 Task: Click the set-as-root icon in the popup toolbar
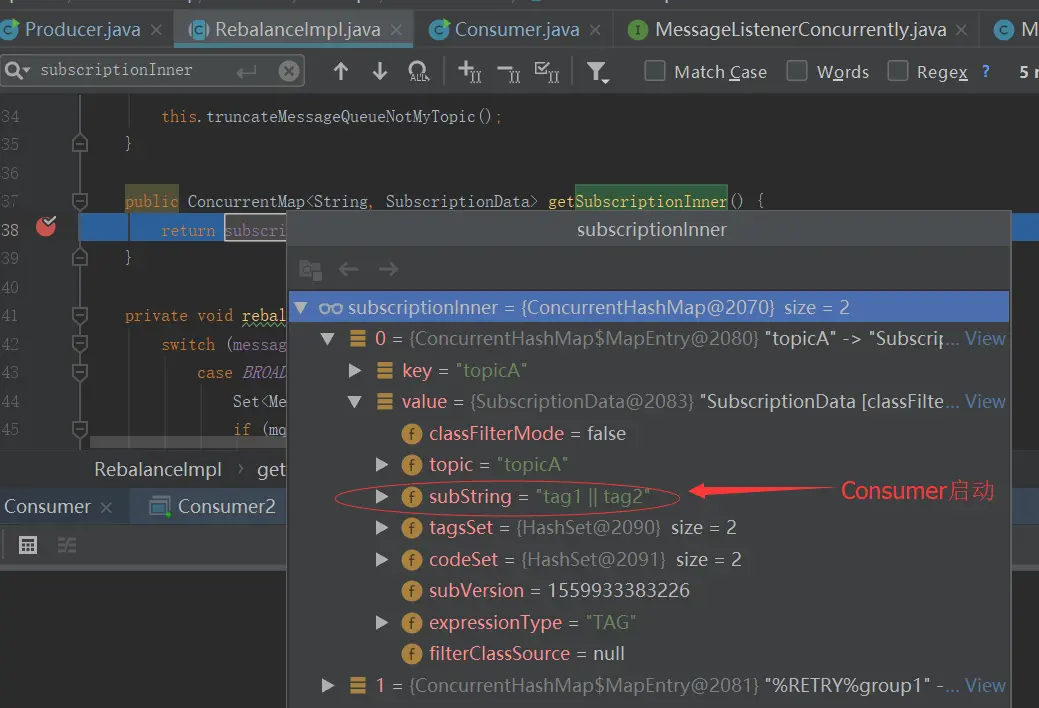pos(310,269)
